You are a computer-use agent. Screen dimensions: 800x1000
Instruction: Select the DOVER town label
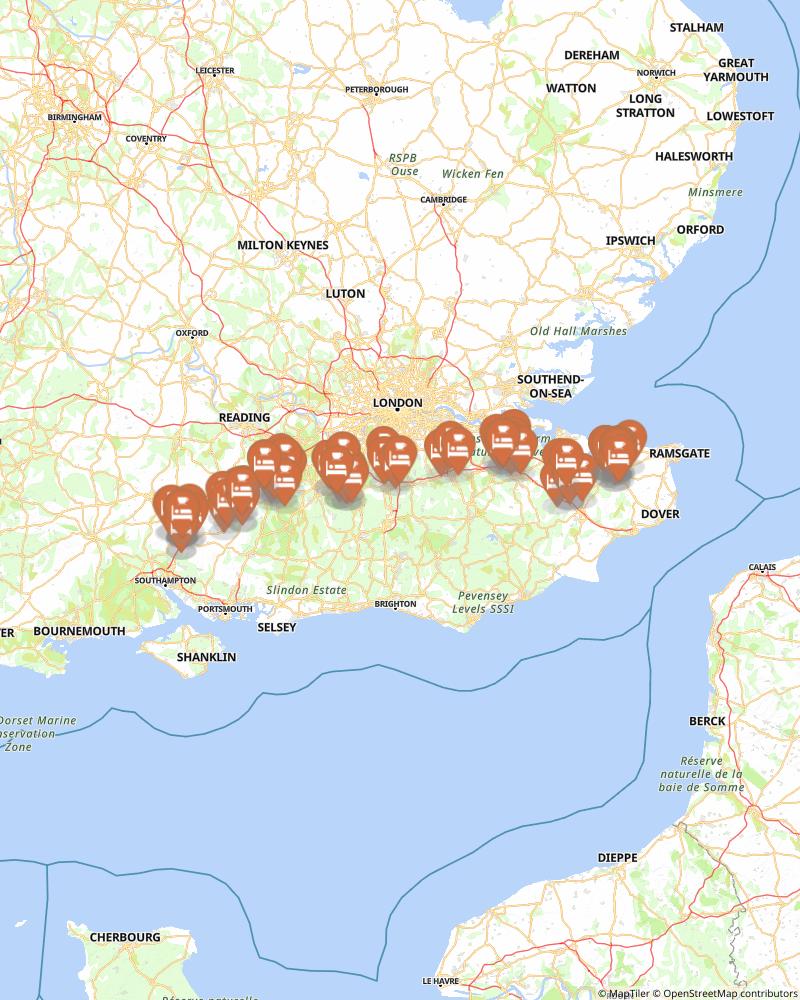pos(660,514)
